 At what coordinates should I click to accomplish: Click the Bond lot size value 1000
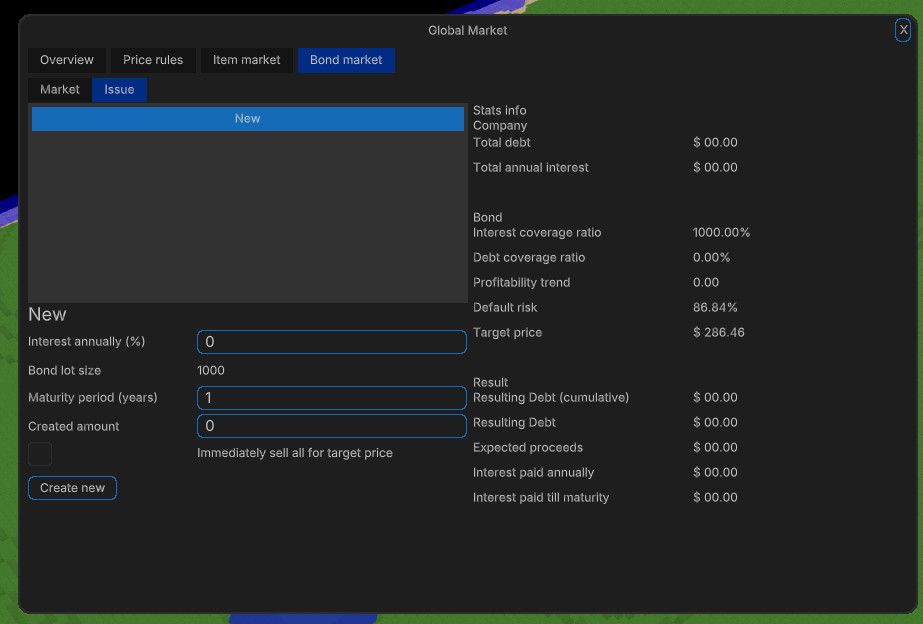click(x=211, y=370)
